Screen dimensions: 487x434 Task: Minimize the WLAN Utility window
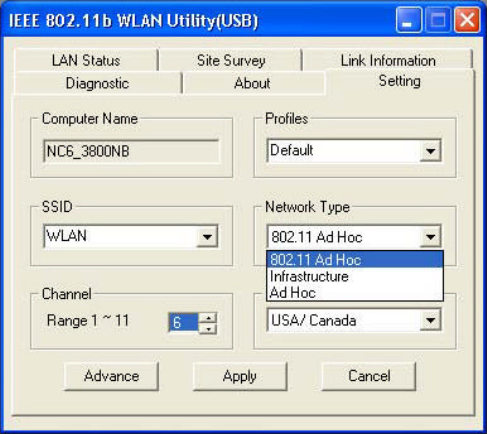pos(408,20)
